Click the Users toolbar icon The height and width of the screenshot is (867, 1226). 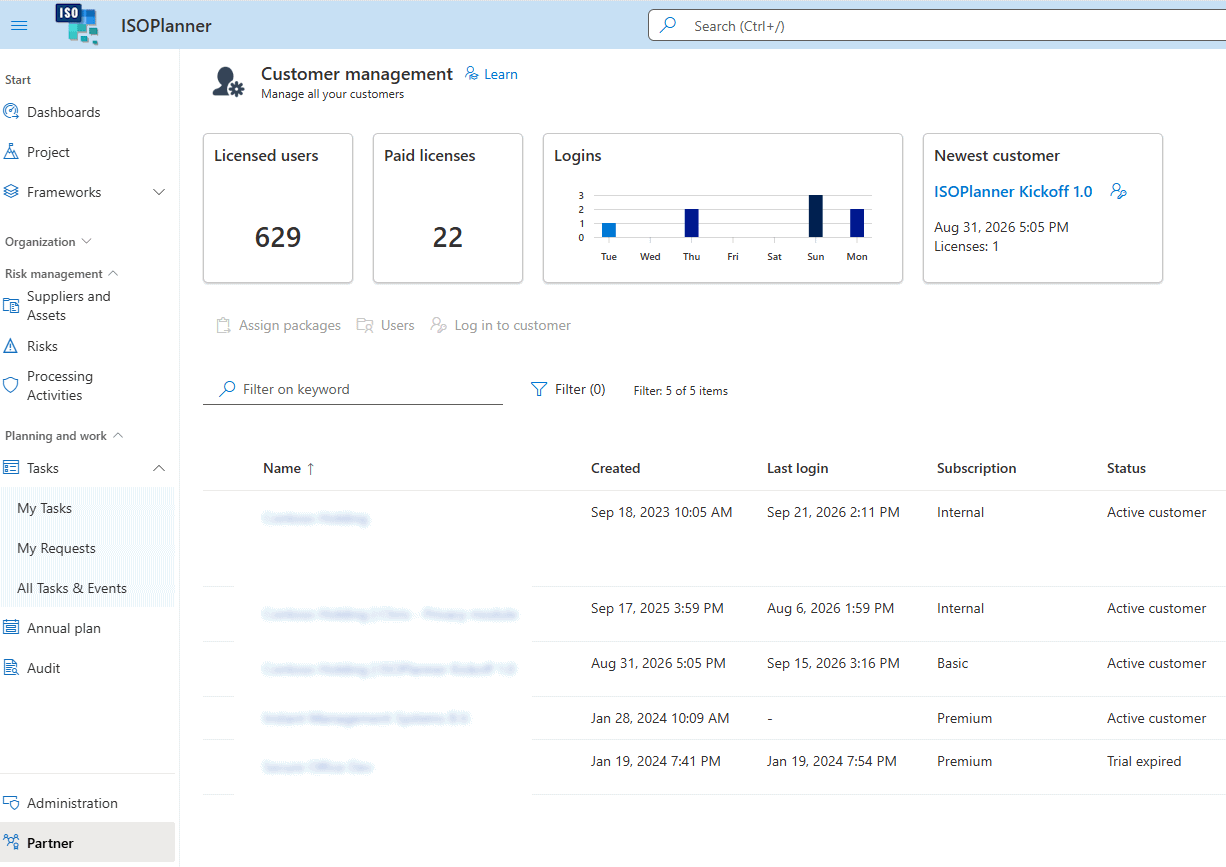[x=365, y=325]
